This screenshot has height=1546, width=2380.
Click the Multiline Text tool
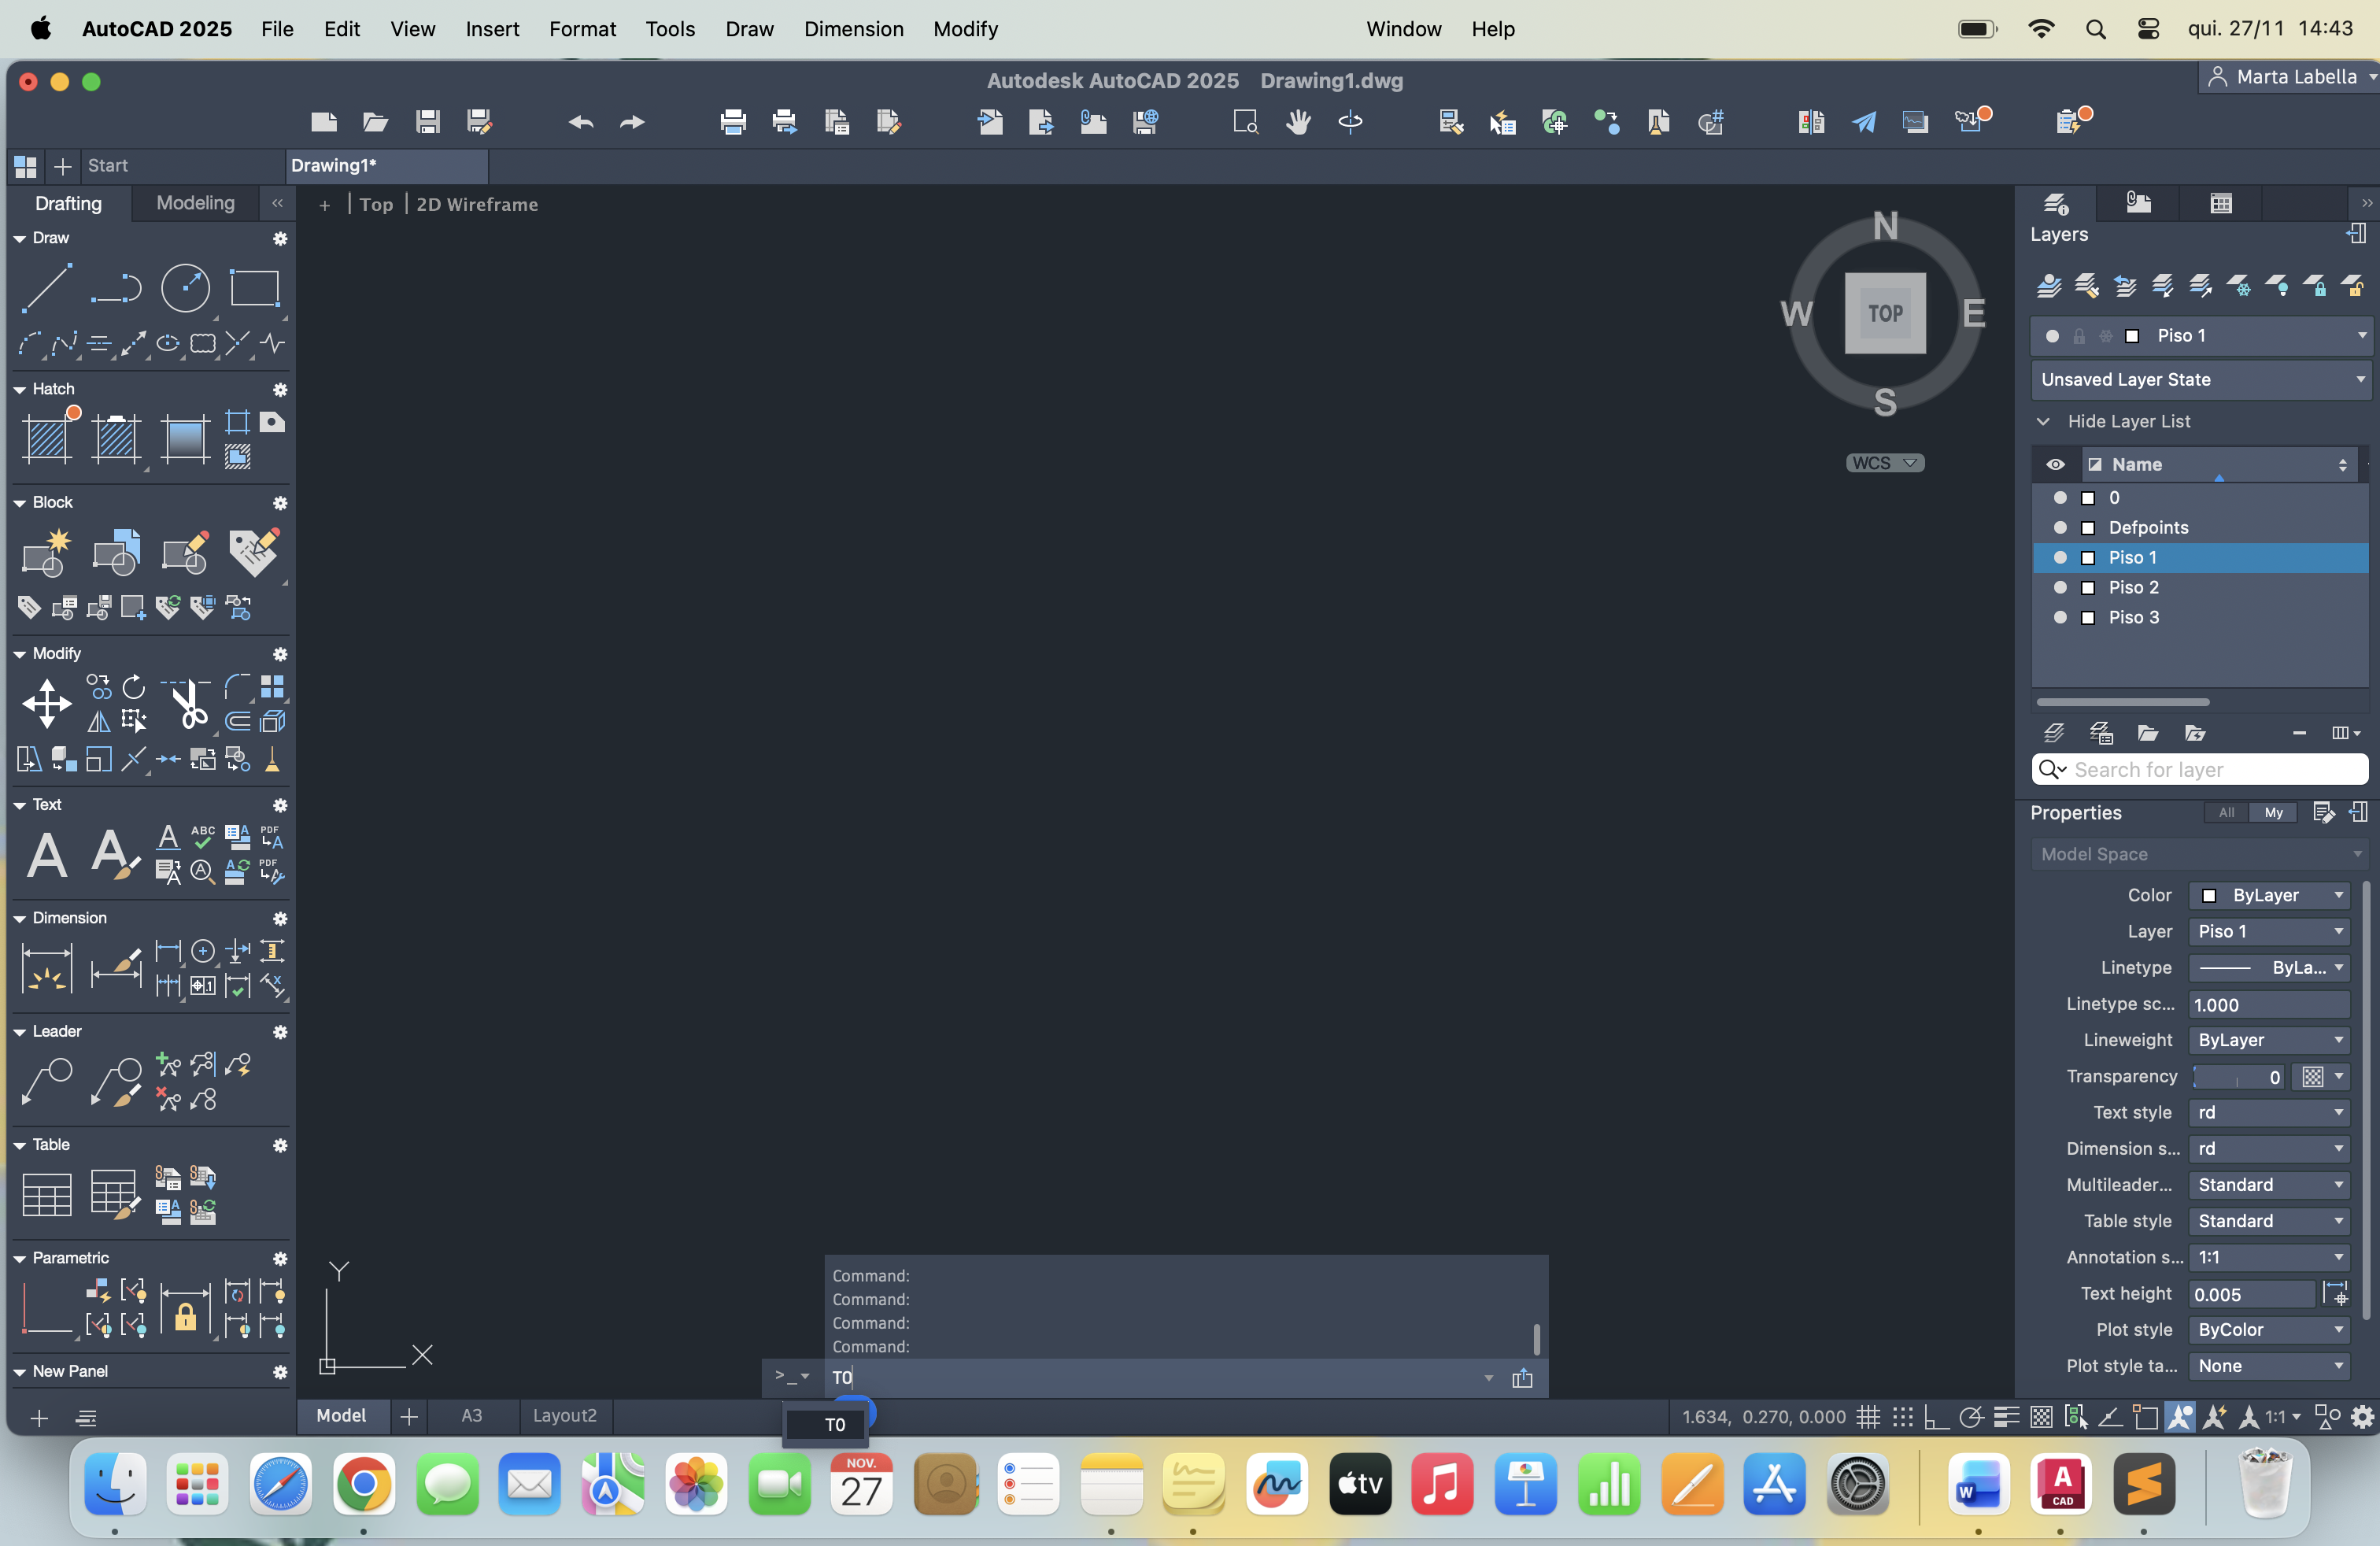pyautogui.click(x=46, y=856)
